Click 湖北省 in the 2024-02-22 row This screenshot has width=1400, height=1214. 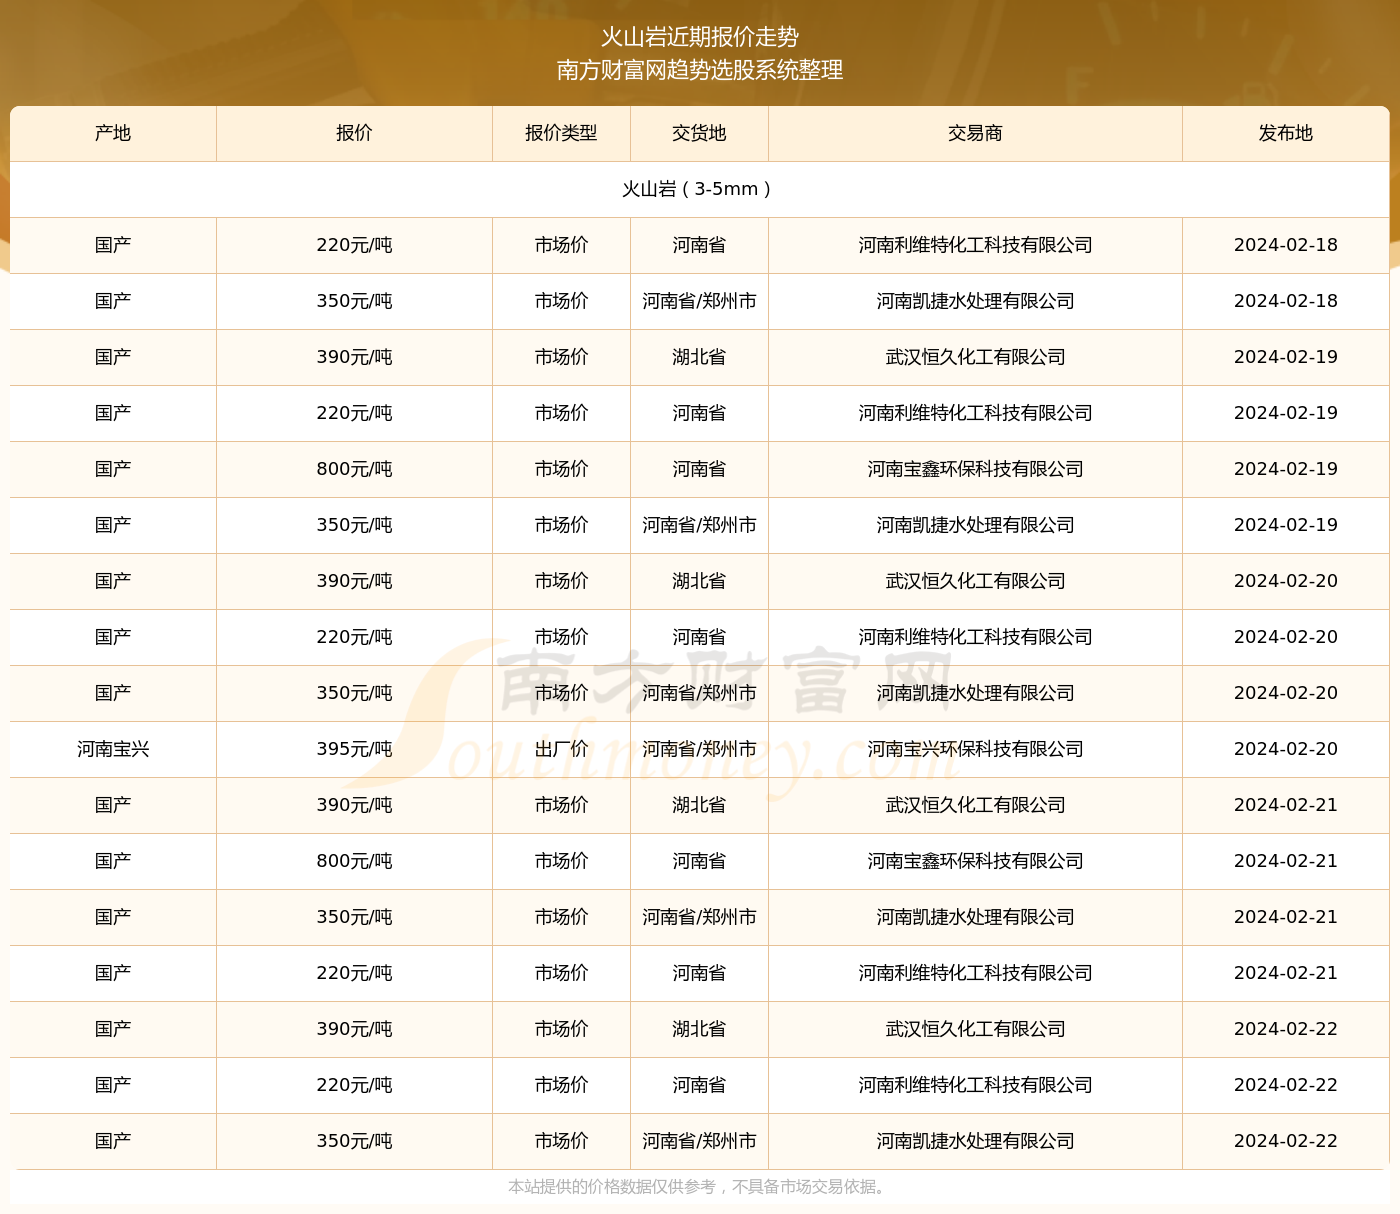(699, 1029)
